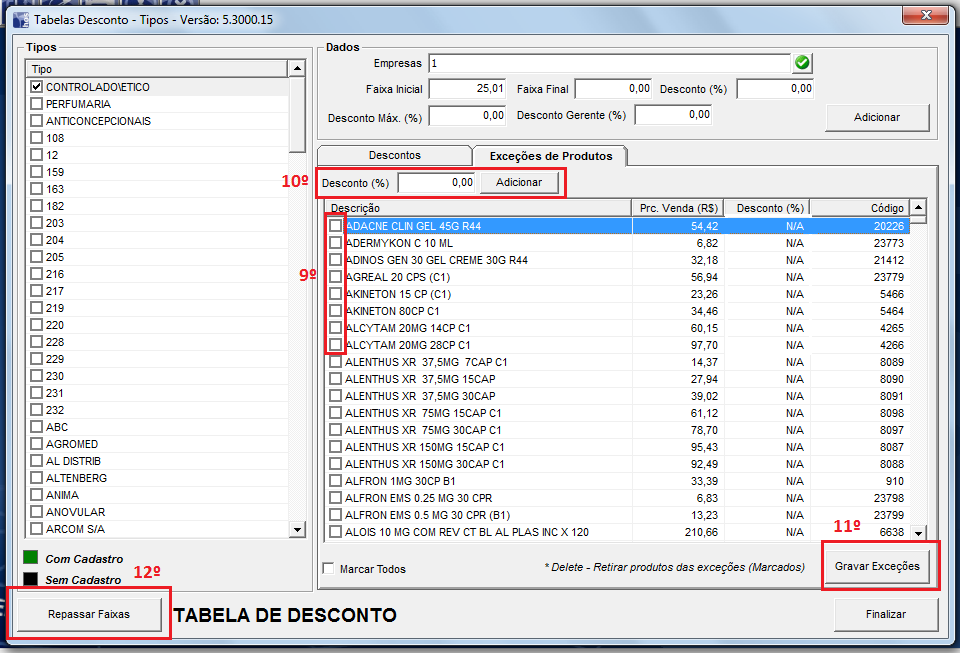Click the Repassar Faixas button

(x=88, y=614)
